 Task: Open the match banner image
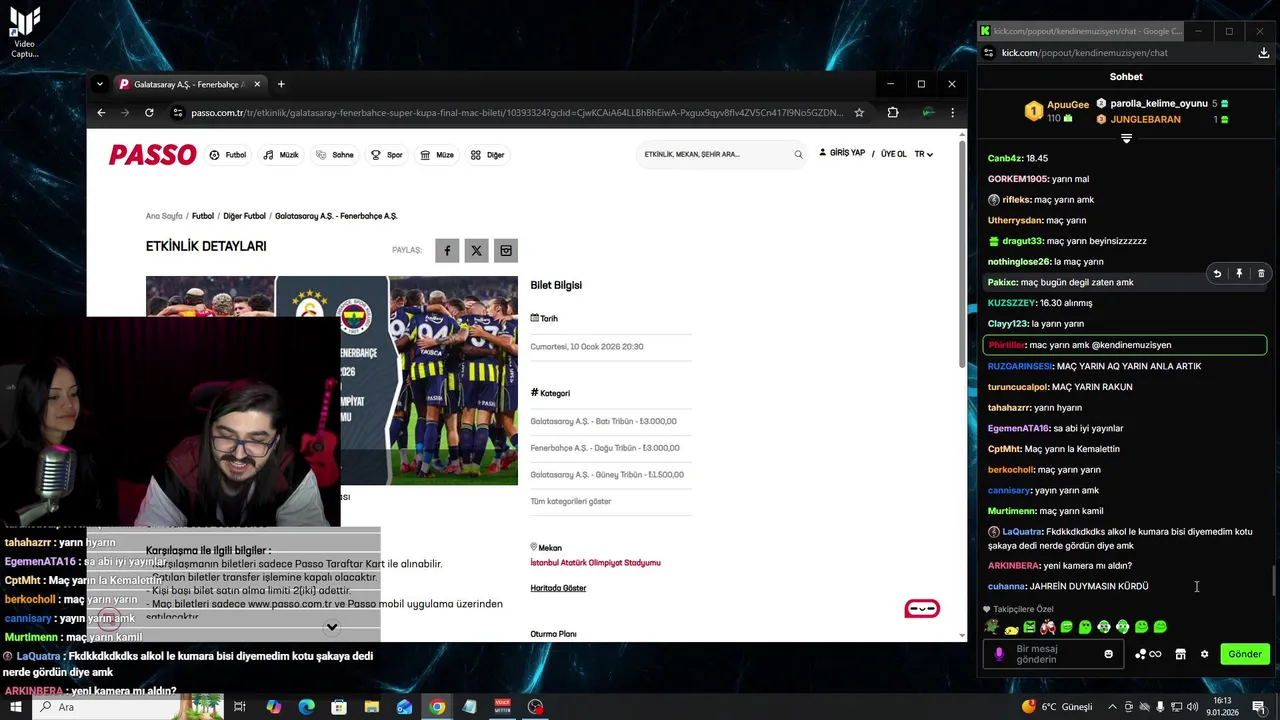coord(332,380)
